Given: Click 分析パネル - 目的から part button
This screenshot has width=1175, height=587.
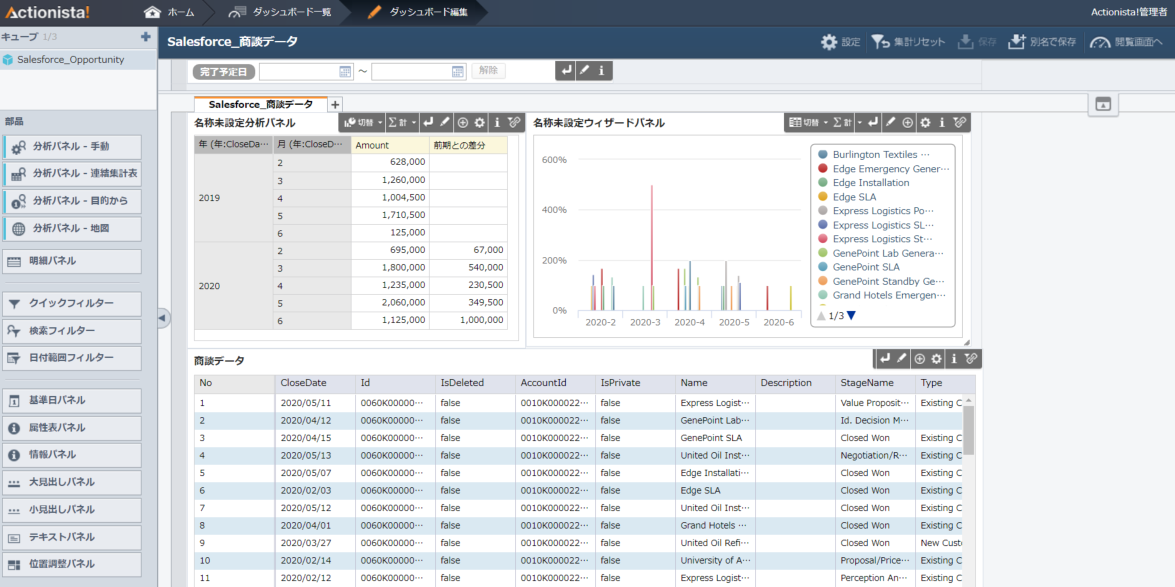Looking at the screenshot, I should [x=72, y=201].
